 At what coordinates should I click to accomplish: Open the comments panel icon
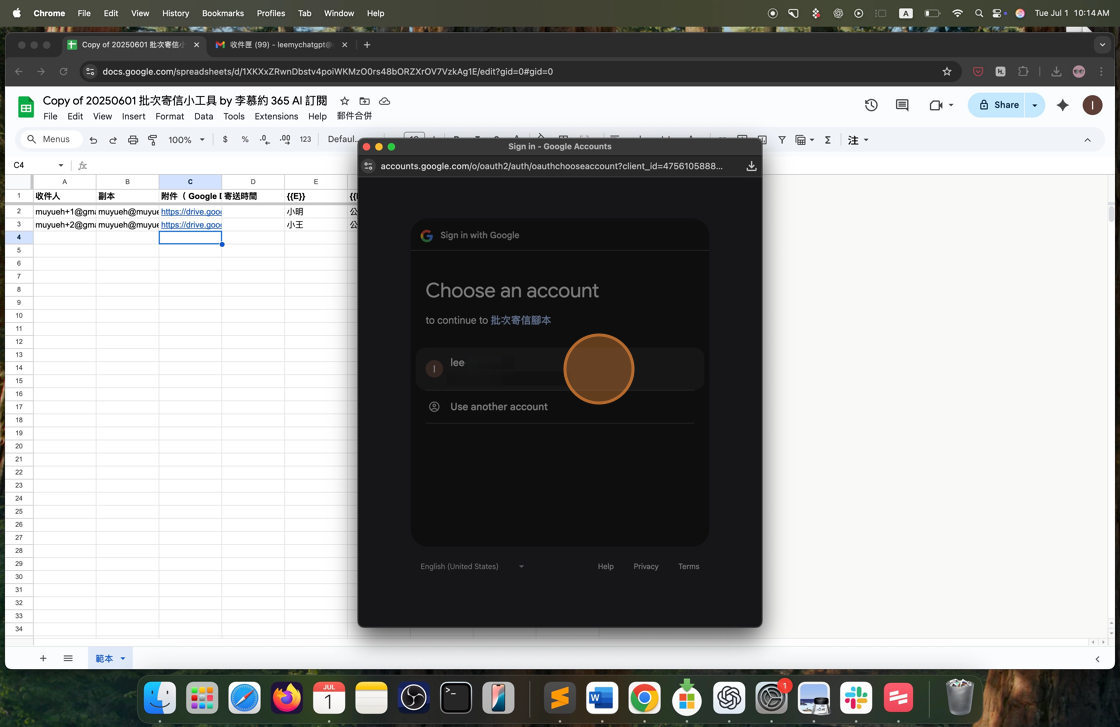[902, 105]
